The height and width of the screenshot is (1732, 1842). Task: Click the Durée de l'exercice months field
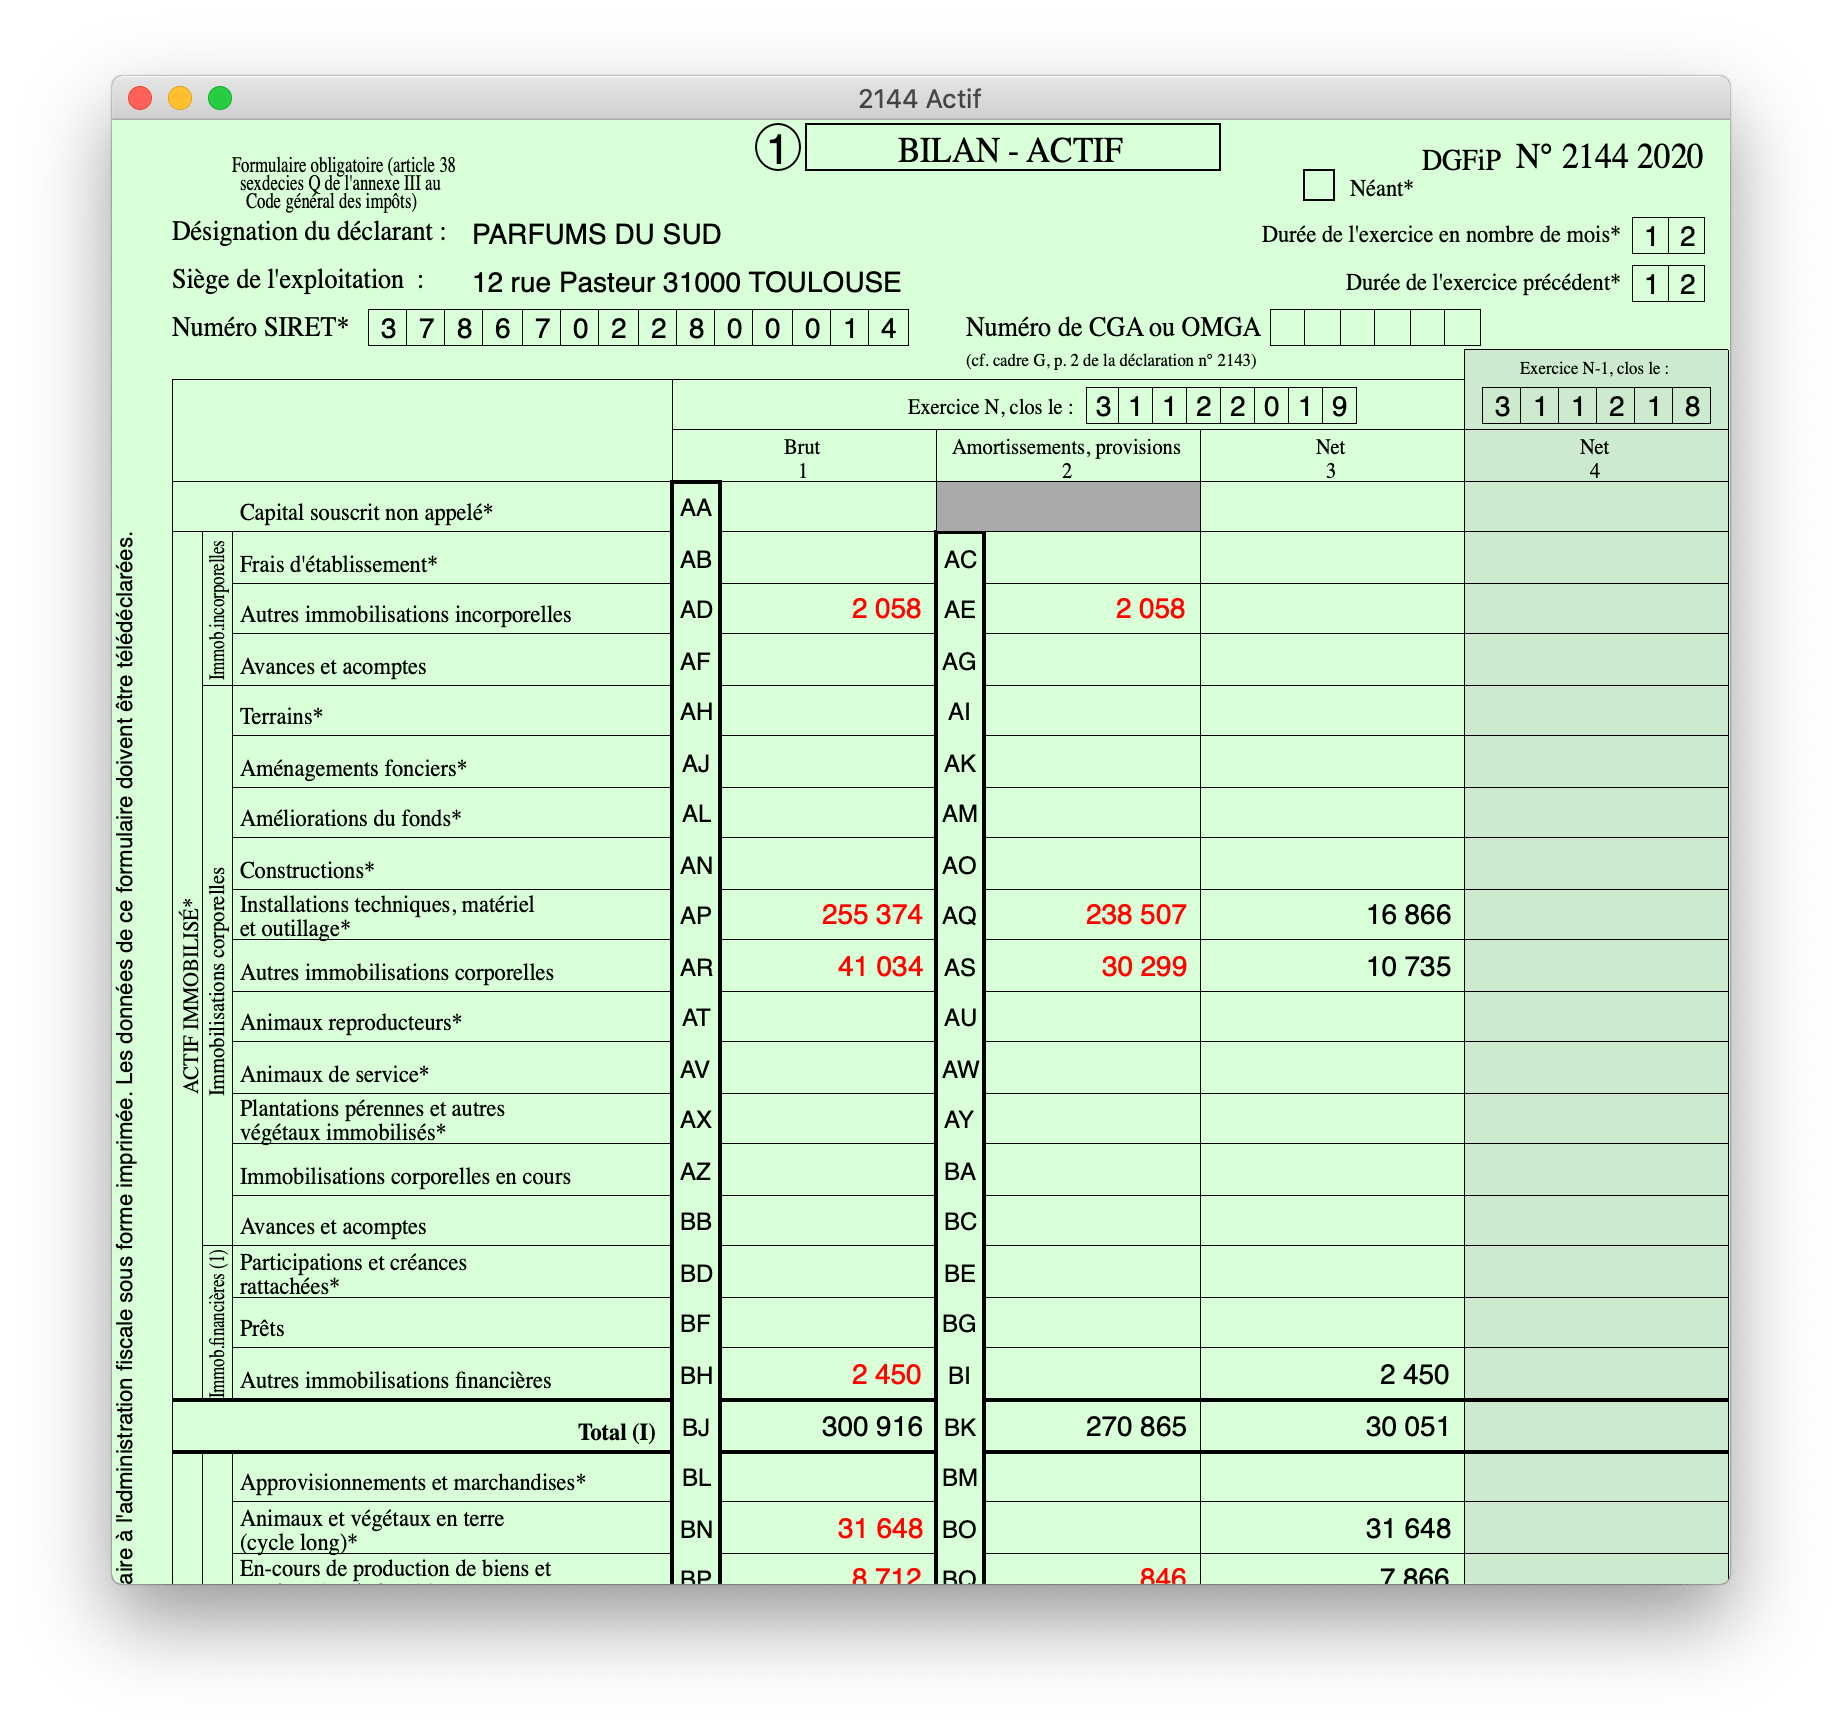tap(1668, 236)
